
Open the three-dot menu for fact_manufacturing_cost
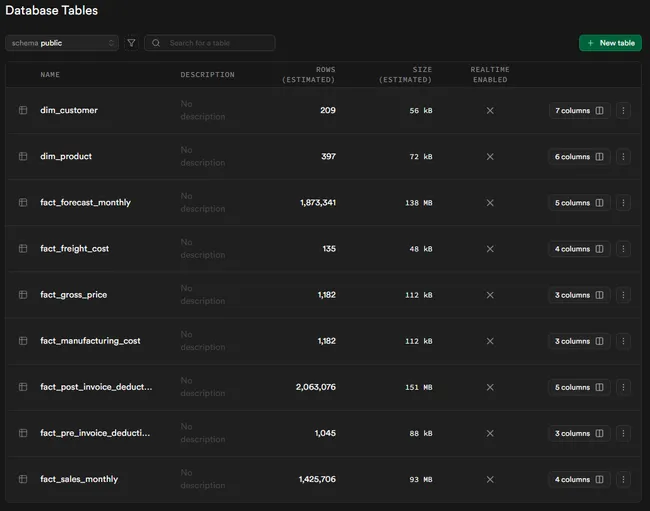(623, 341)
